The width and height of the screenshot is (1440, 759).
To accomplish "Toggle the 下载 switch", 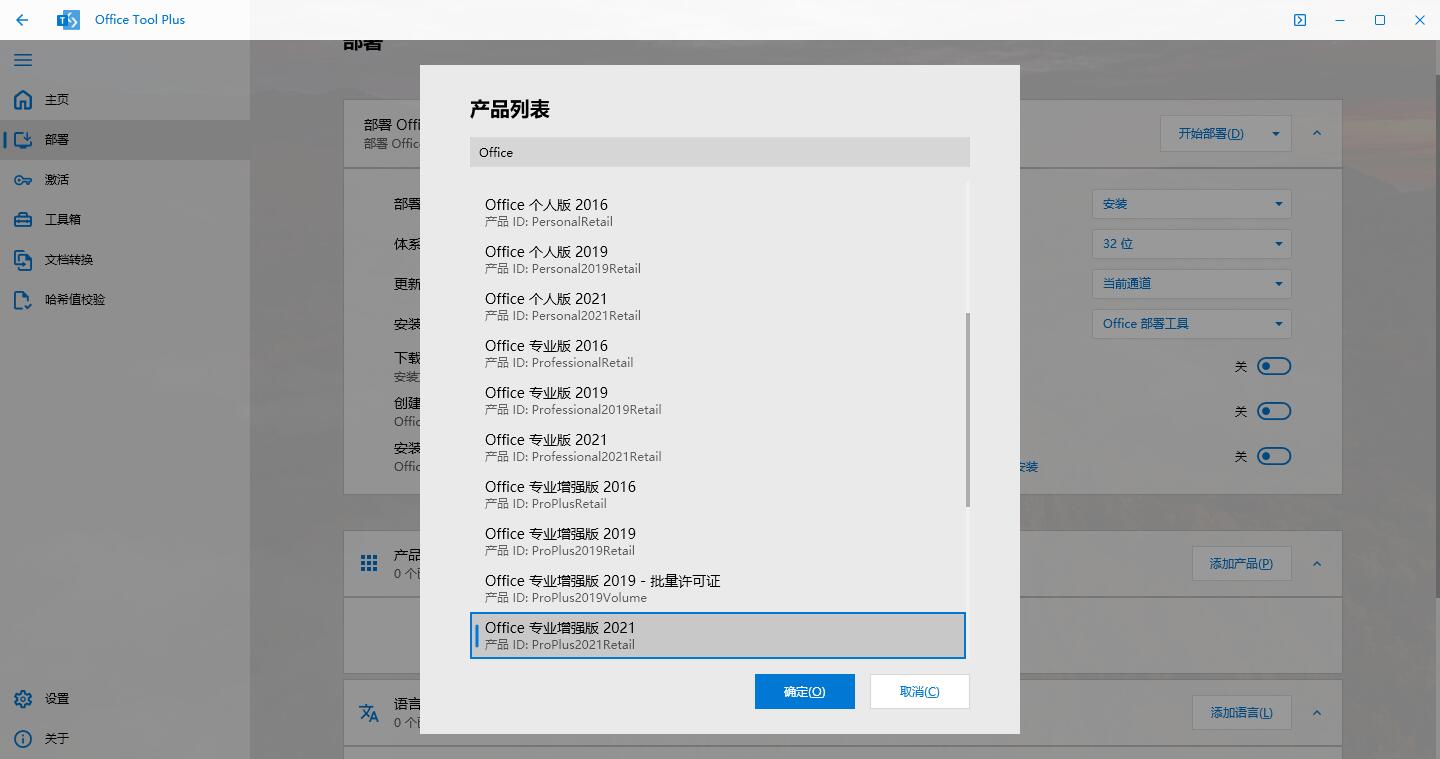I will click(x=1274, y=366).
